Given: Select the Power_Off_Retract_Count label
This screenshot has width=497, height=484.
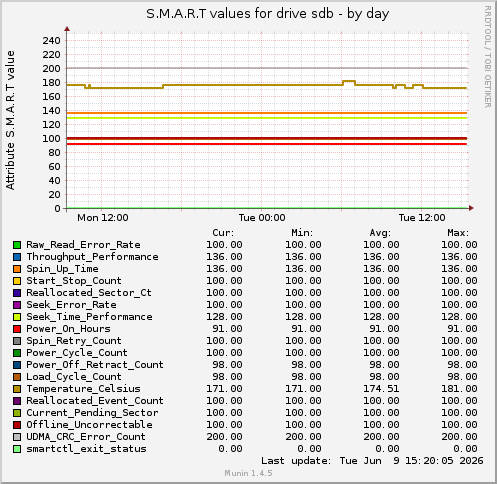Looking at the screenshot, I should [x=95, y=365].
